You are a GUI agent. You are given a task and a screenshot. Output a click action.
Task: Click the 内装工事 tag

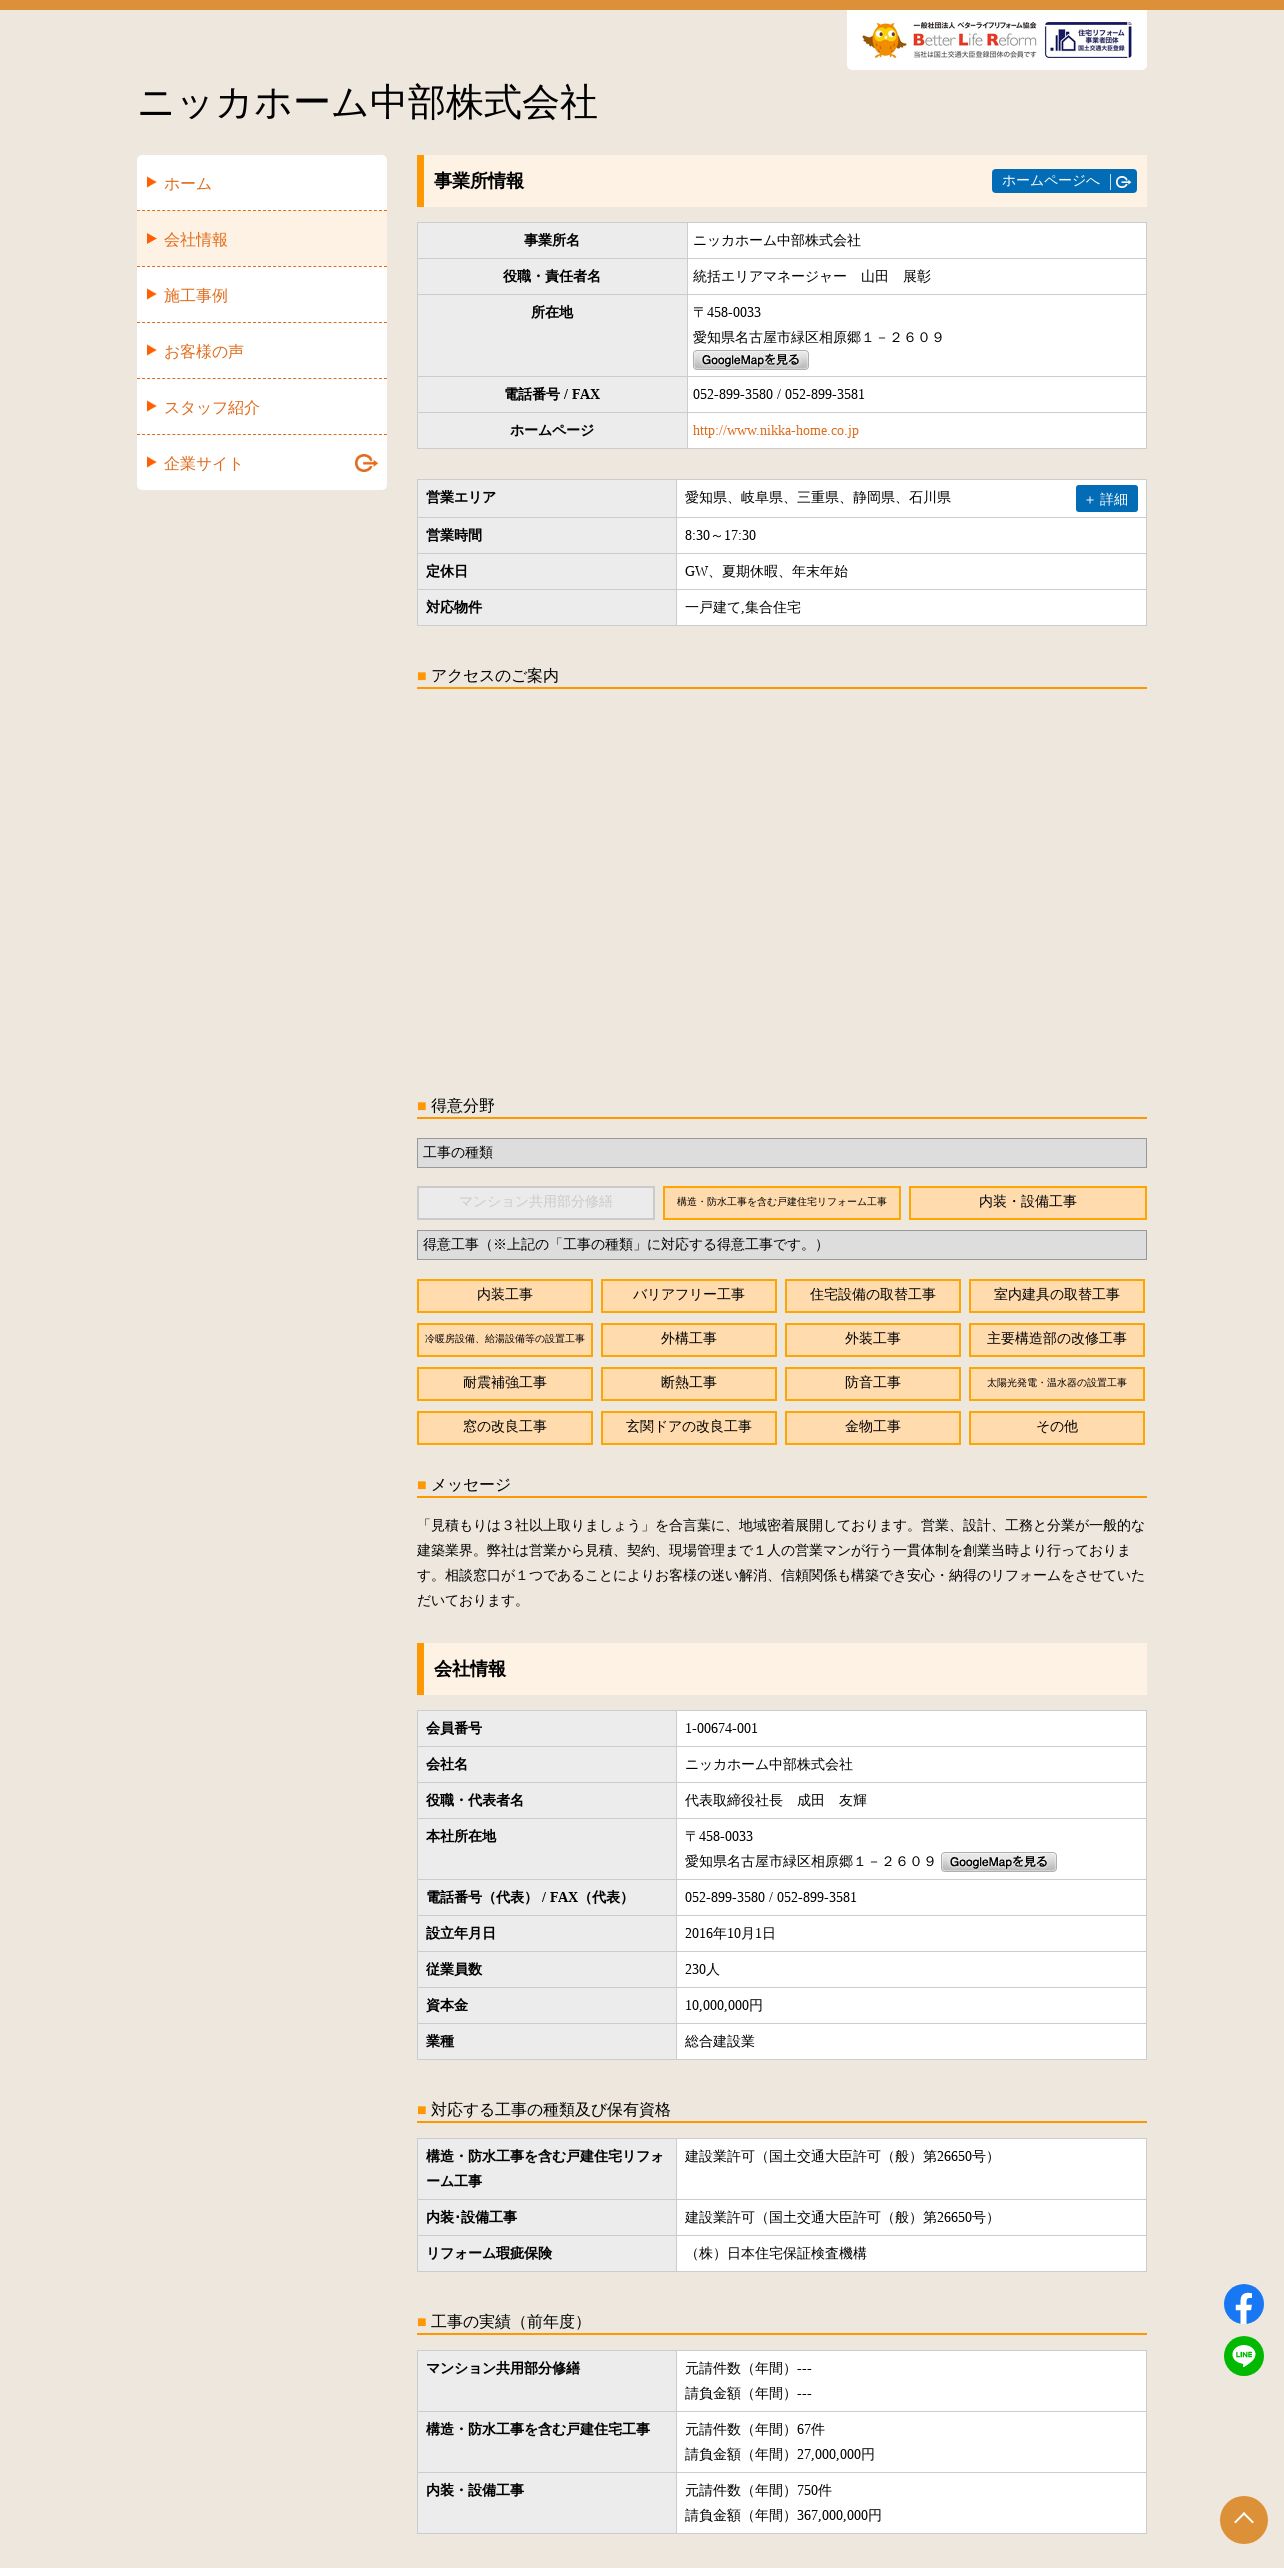point(505,1295)
